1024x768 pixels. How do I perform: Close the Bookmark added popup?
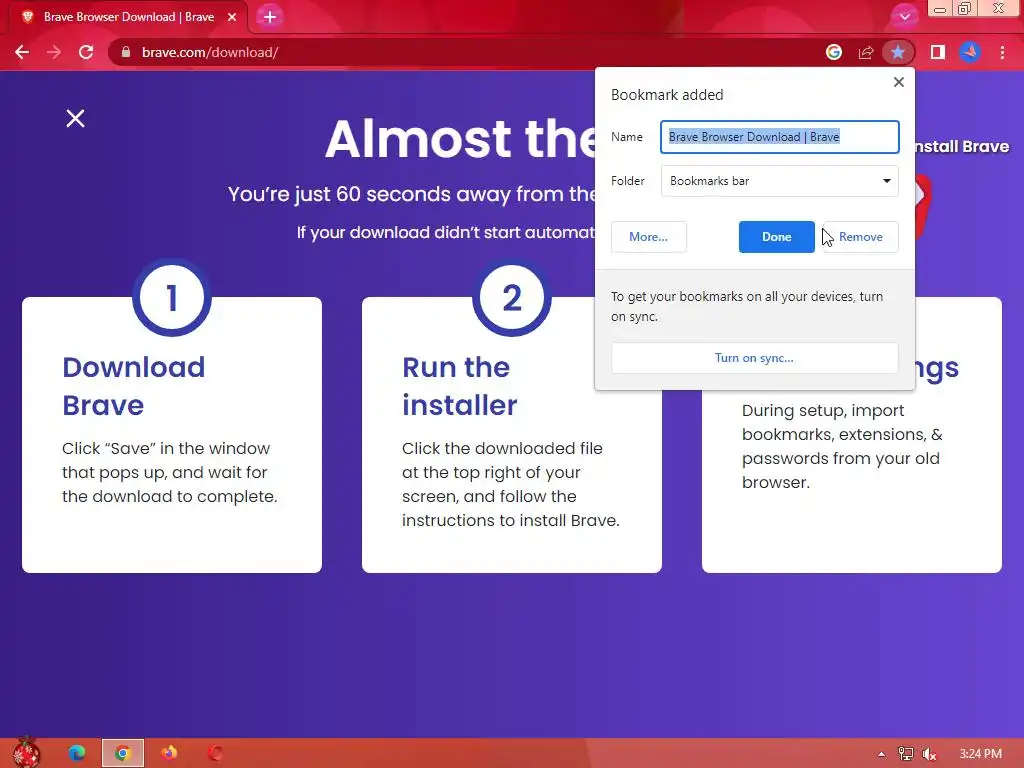point(899,82)
